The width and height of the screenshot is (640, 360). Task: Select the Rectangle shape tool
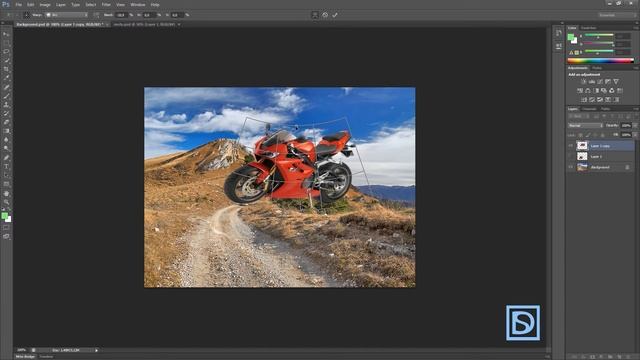pyautogui.click(x=6, y=184)
